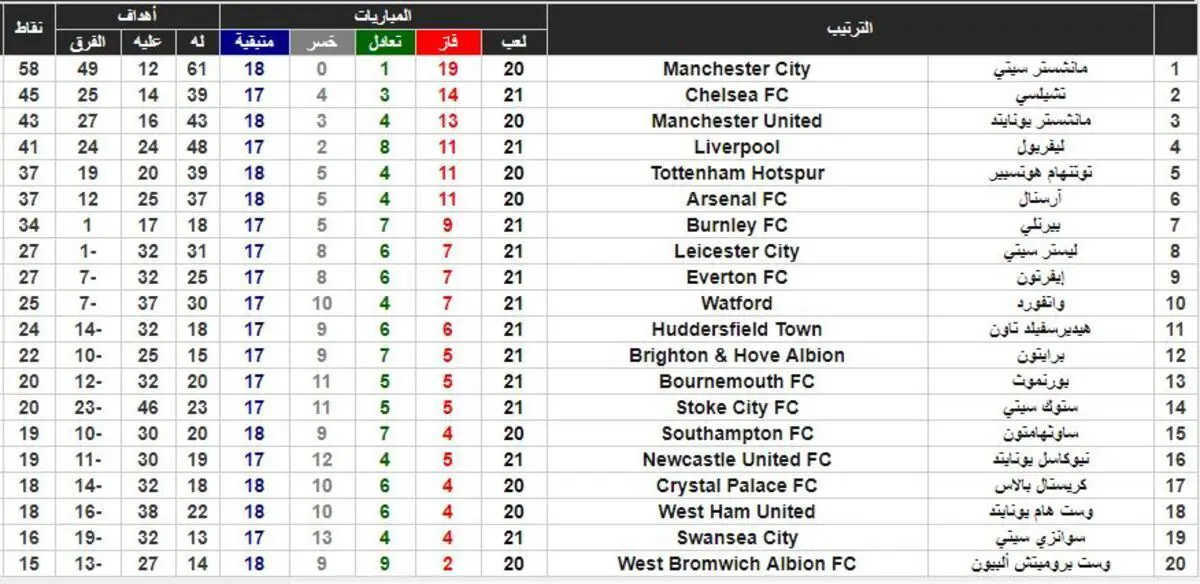Viewport: 1200px width, 584px height.
Task: Open the Chelsea FC team name
Action: pyautogui.click(x=737, y=95)
